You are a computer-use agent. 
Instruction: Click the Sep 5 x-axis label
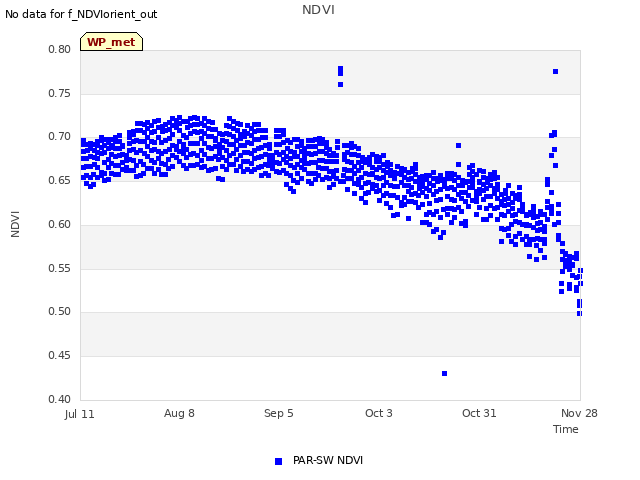tap(279, 413)
